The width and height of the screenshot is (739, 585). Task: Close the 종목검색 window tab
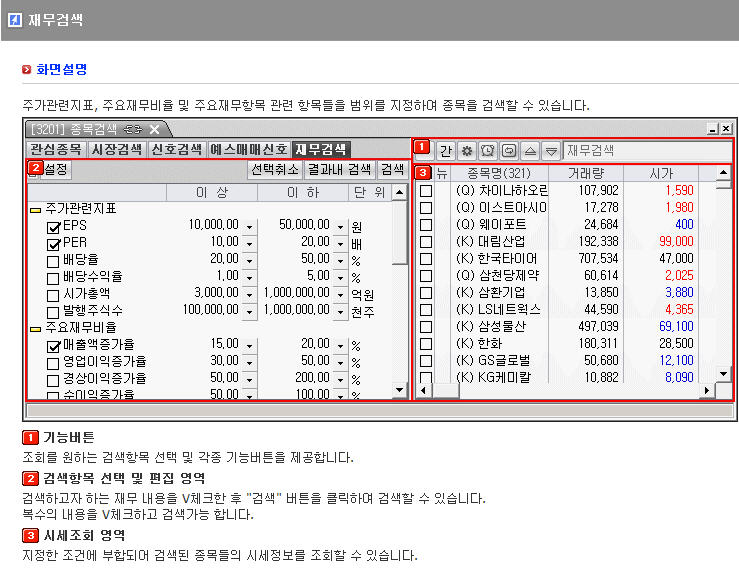pos(155,129)
